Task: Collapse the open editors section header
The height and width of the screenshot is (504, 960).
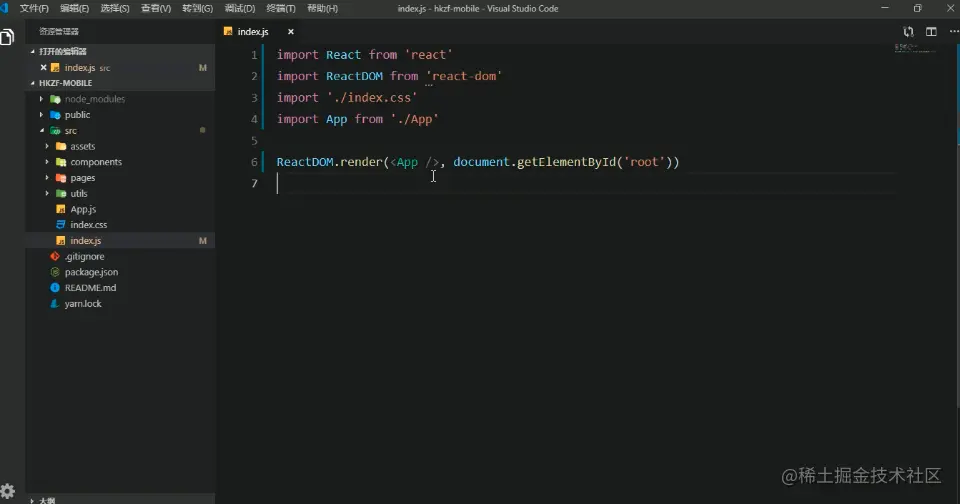Action: click(x=120, y=52)
